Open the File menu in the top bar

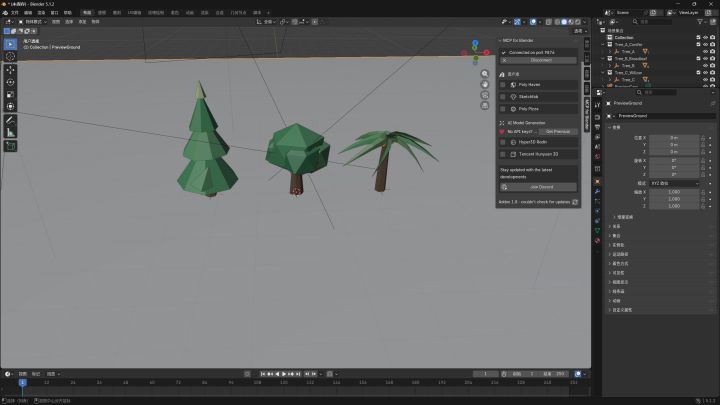tap(15, 12)
